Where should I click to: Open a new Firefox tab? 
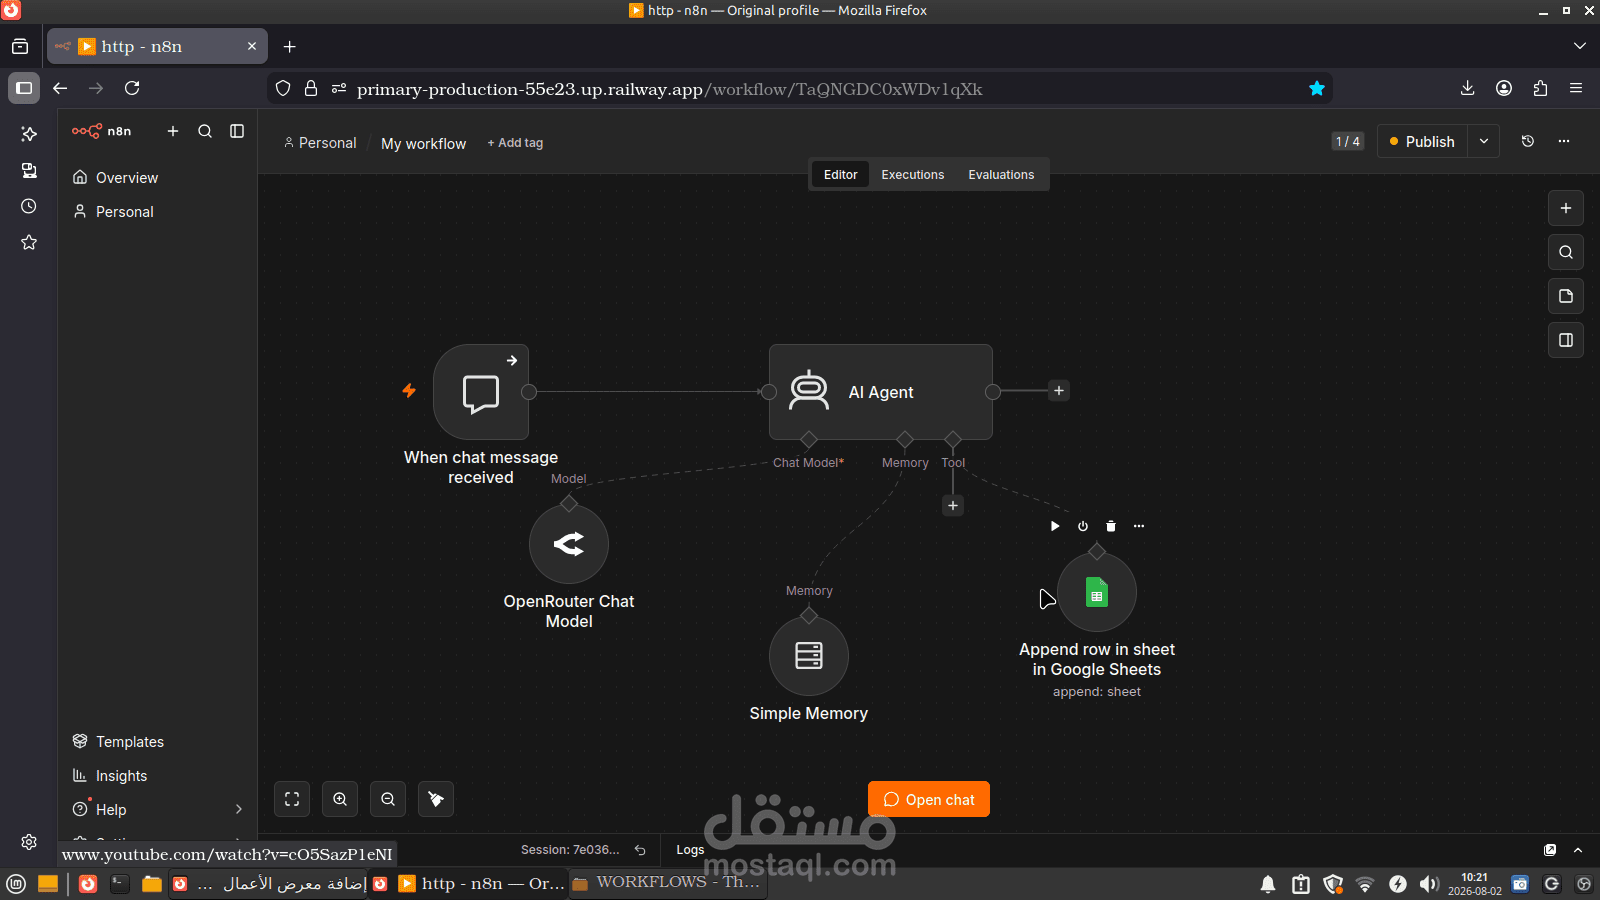point(289,46)
